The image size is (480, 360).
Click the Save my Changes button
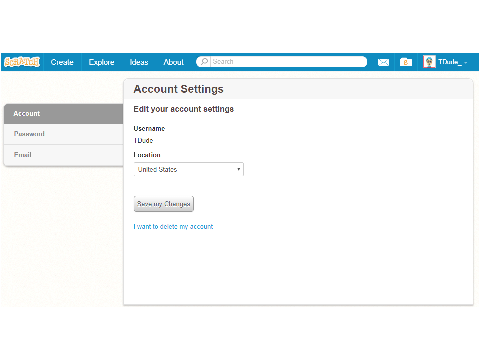[164, 204]
